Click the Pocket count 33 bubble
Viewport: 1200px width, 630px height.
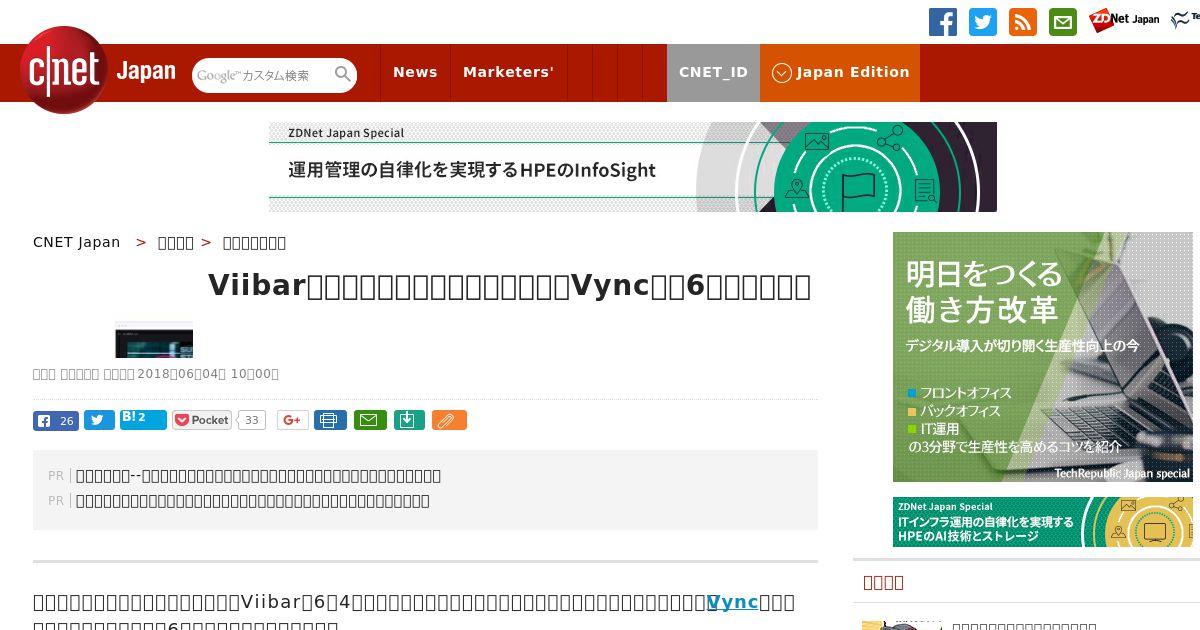[252, 420]
